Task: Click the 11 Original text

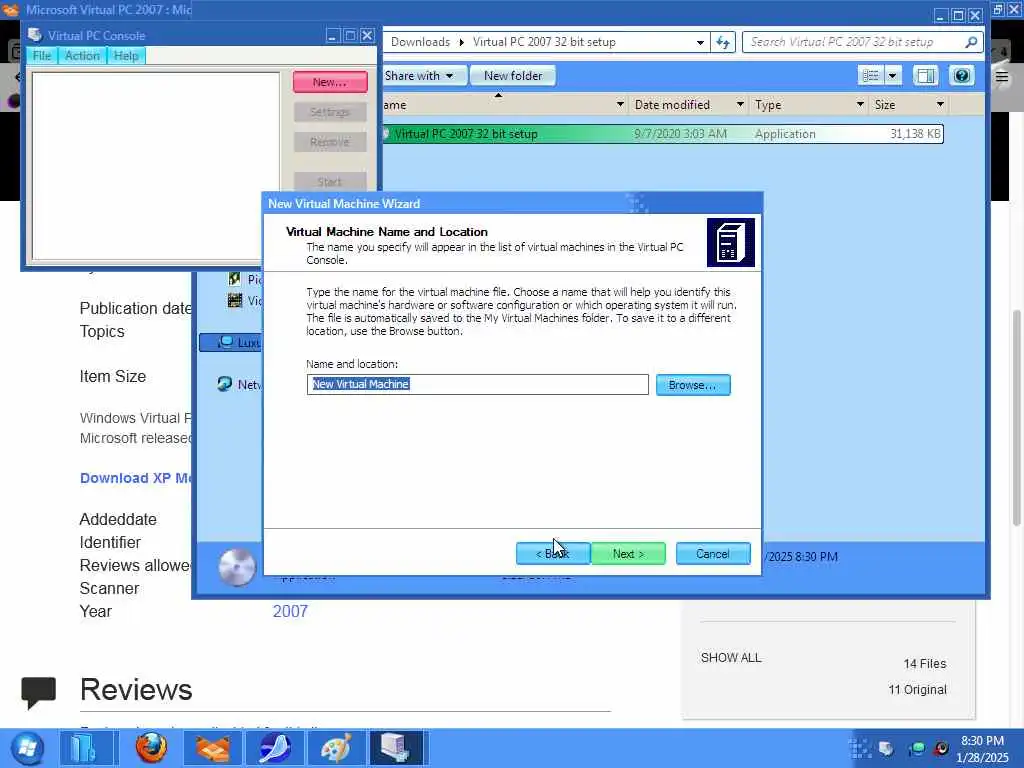Action: point(917,690)
